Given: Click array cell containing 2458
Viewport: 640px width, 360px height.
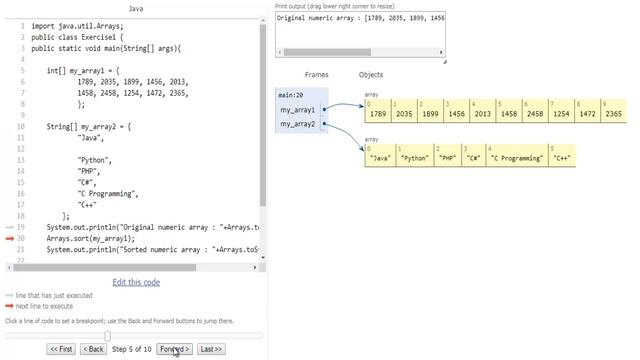Looking at the screenshot, I should click(x=535, y=111).
